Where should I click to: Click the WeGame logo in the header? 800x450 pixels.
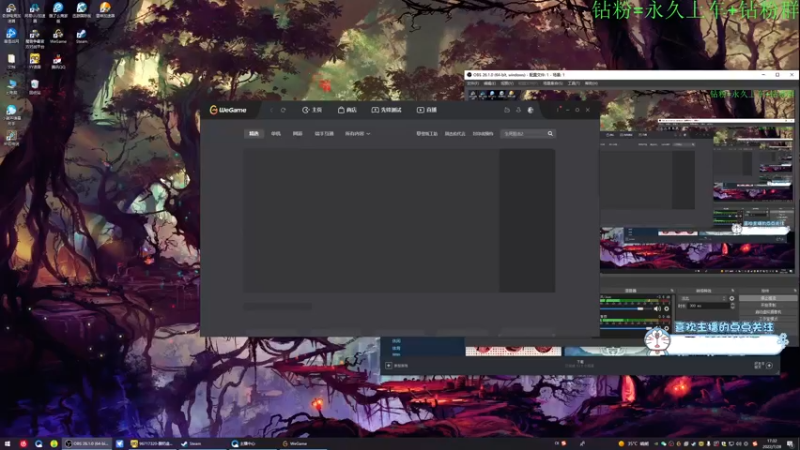228,110
